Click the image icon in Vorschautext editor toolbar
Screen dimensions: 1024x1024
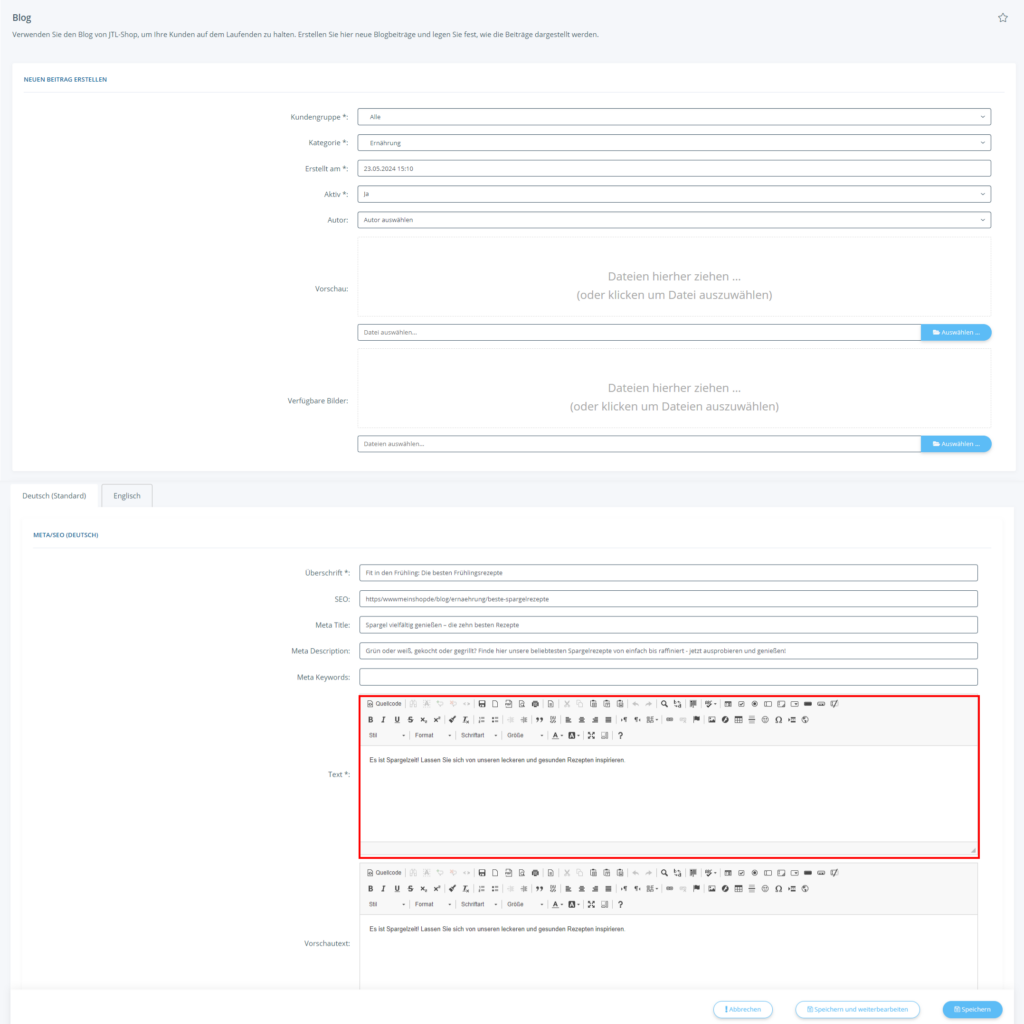(712, 888)
